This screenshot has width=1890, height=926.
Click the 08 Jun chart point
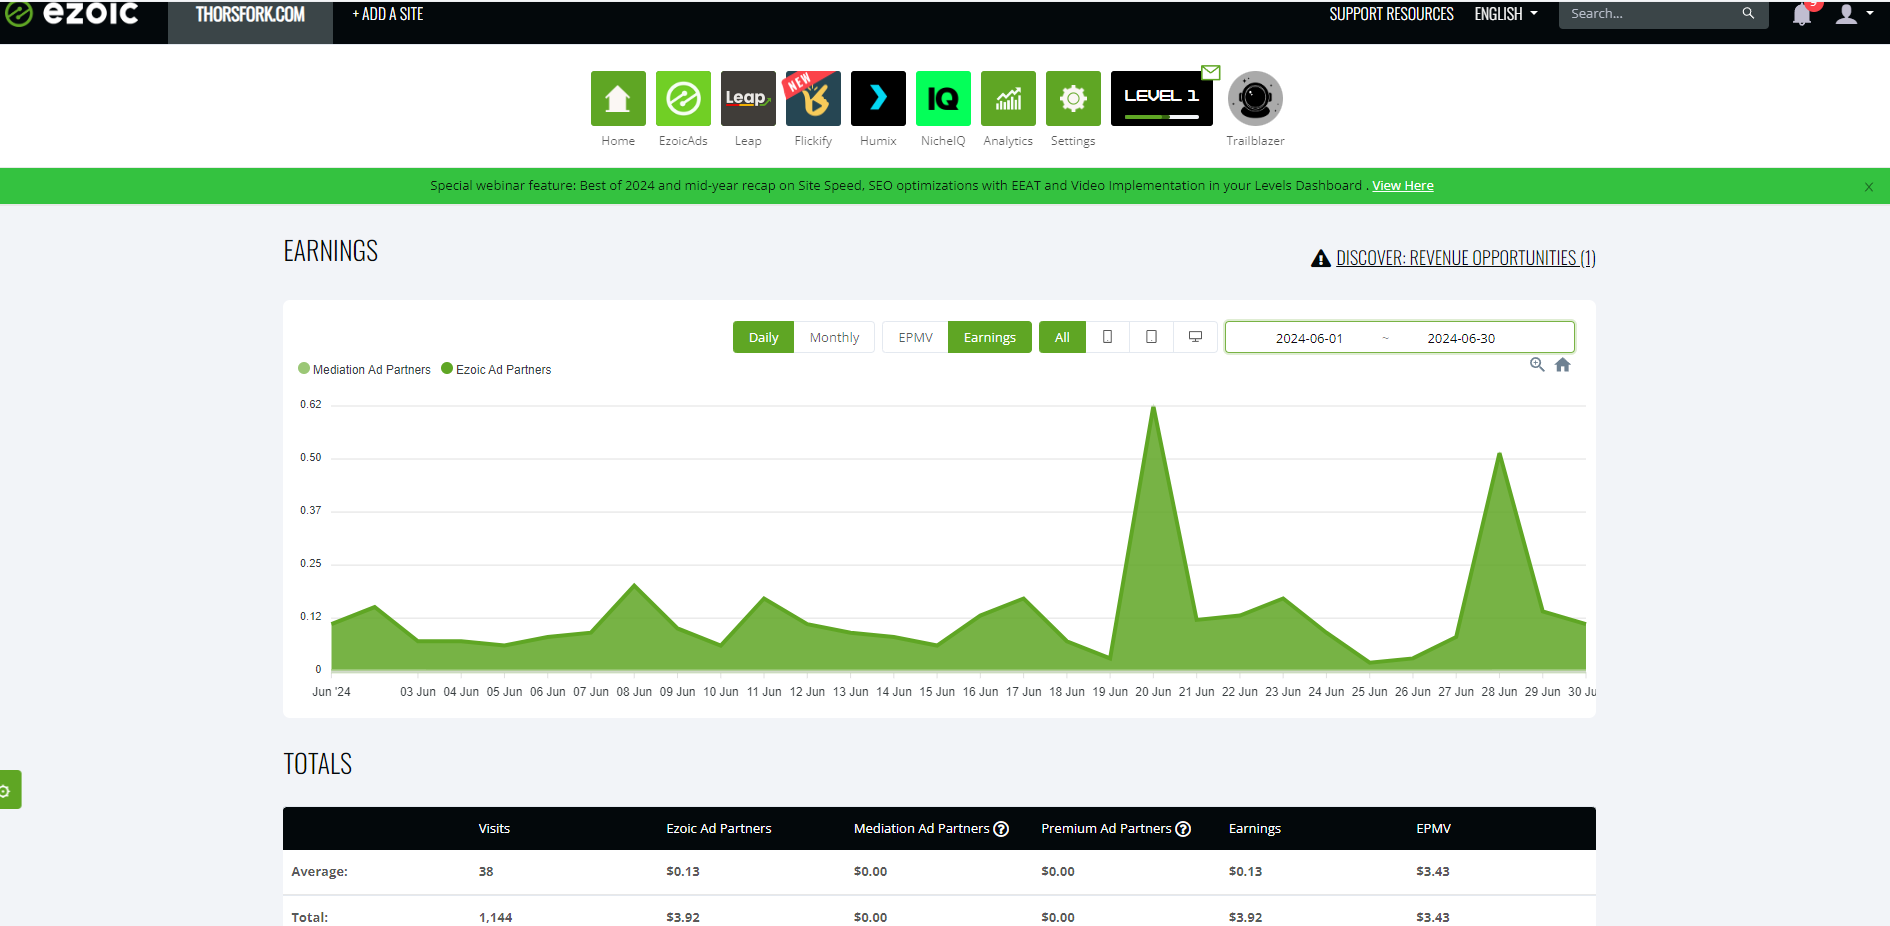click(634, 585)
